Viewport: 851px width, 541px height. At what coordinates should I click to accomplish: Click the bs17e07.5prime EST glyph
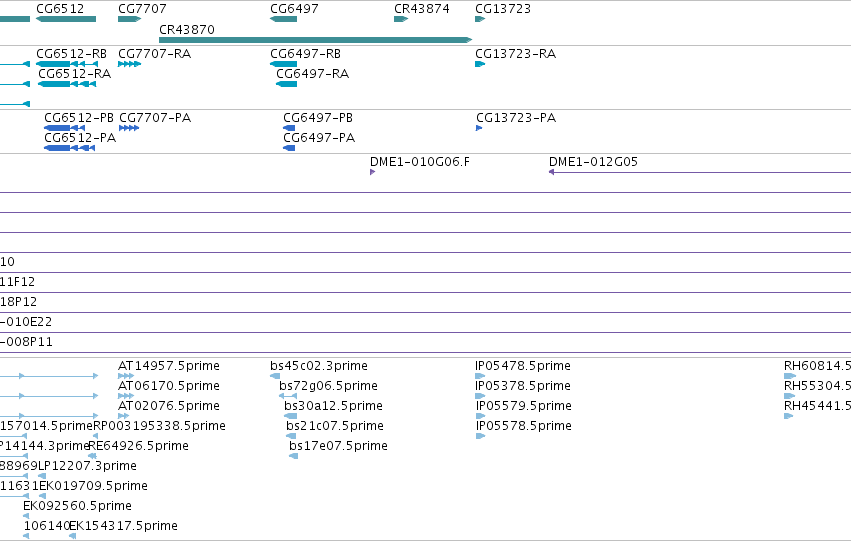[x=294, y=456]
